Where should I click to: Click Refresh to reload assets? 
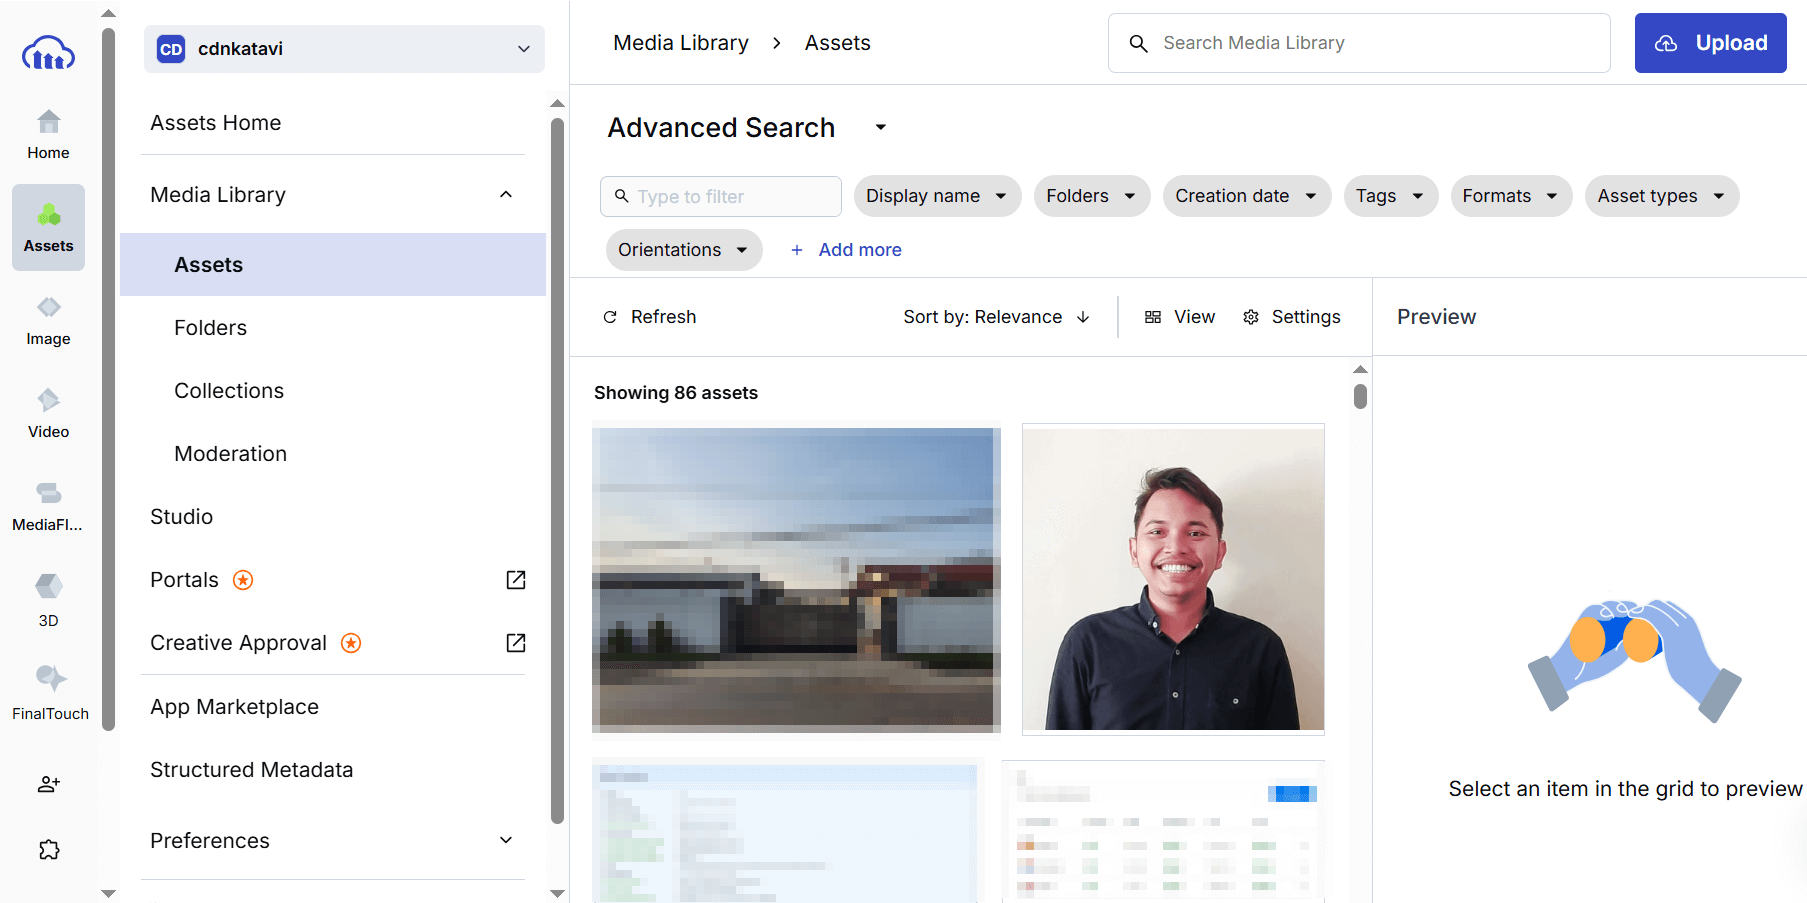point(648,317)
